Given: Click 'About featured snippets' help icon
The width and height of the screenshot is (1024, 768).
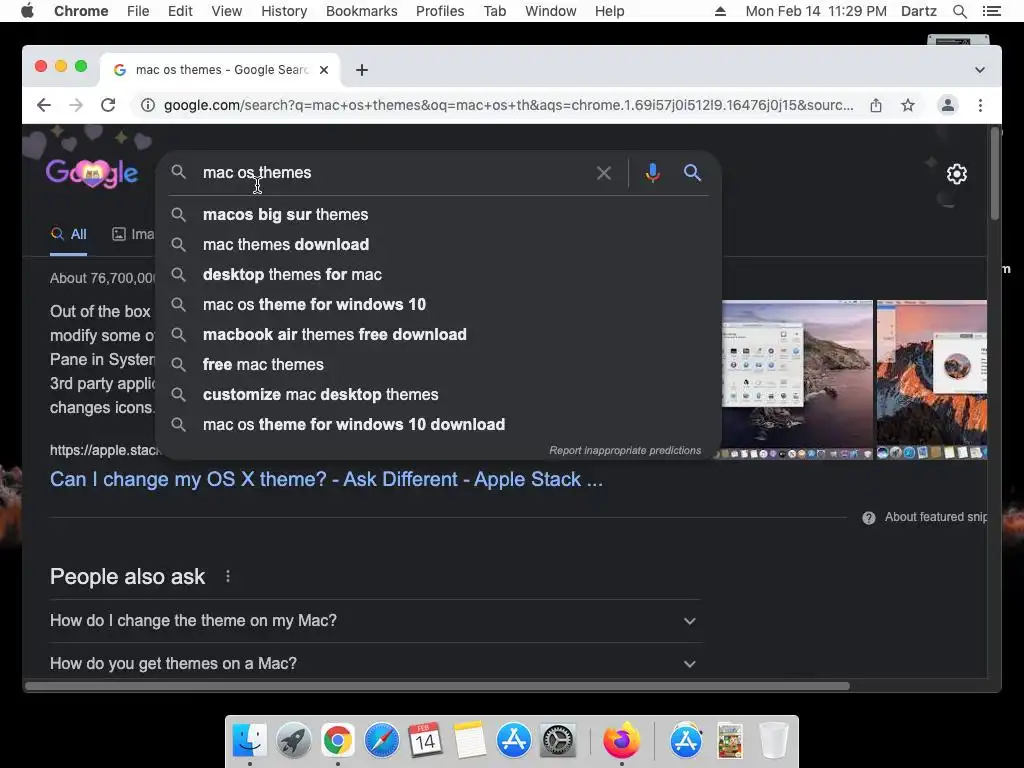Looking at the screenshot, I should coord(869,518).
